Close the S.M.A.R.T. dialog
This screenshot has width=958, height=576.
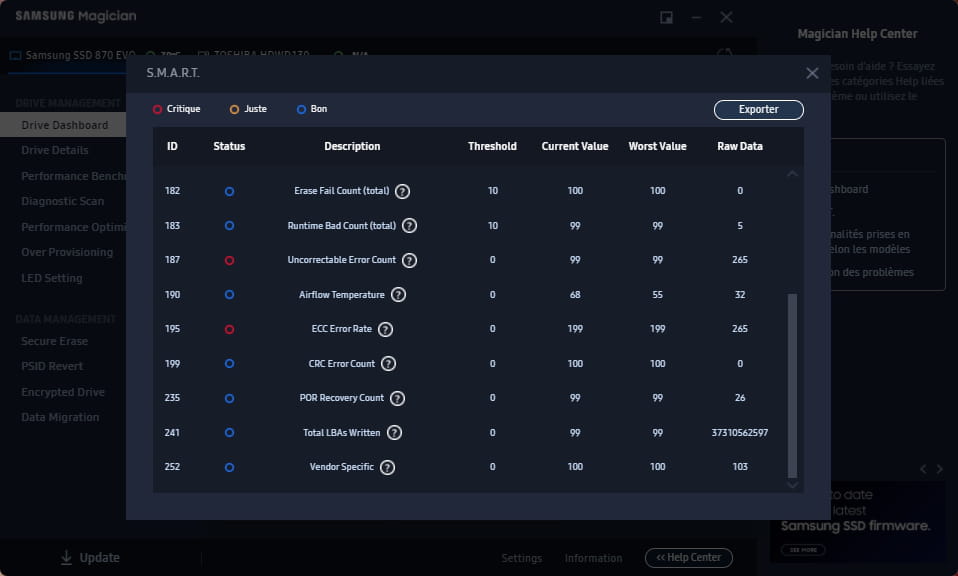click(x=812, y=73)
